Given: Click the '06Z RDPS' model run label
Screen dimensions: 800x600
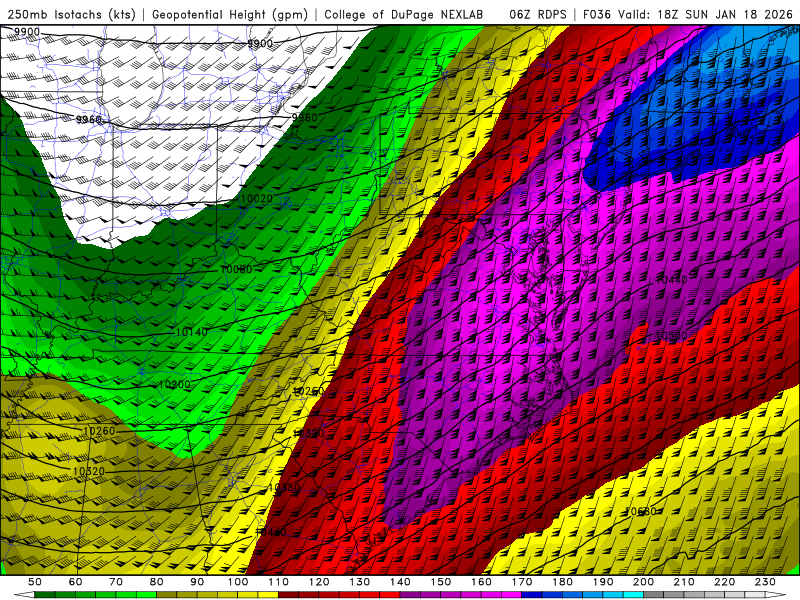Looking at the screenshot, I should pos(538,14).
